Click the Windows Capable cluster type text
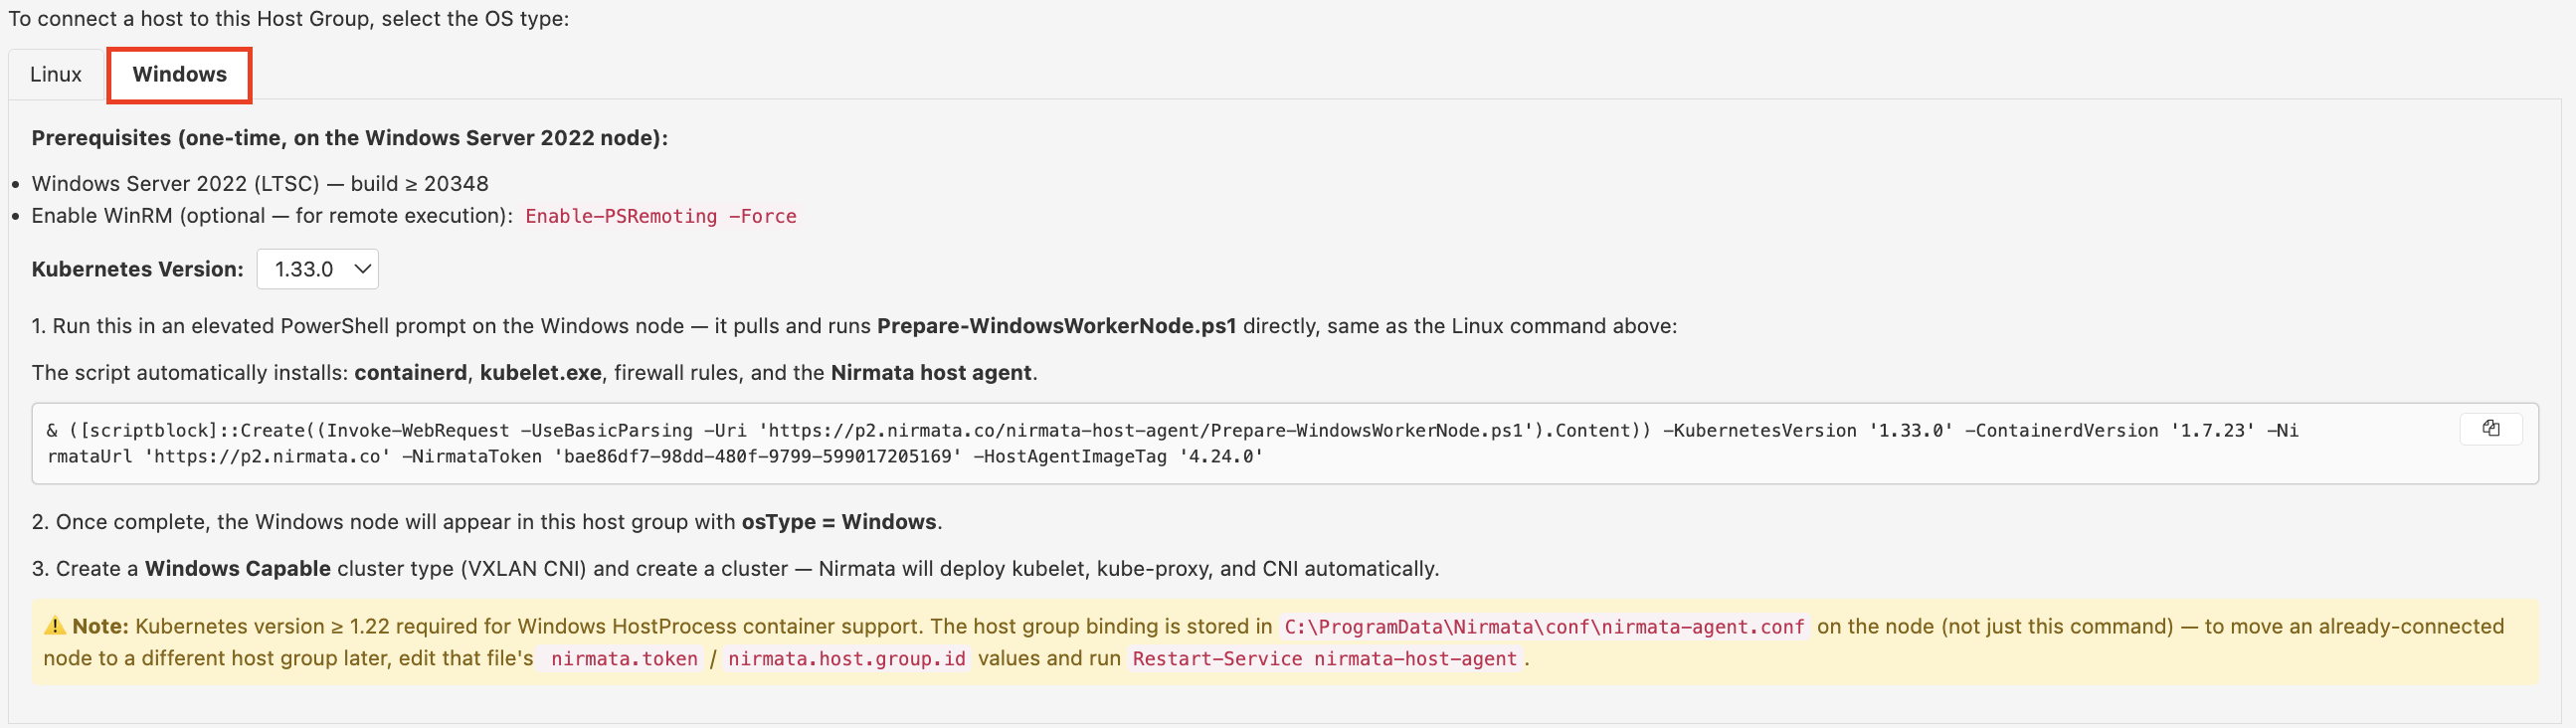Viewport: 2576px width, 728px height. click(x=238, y=569)
